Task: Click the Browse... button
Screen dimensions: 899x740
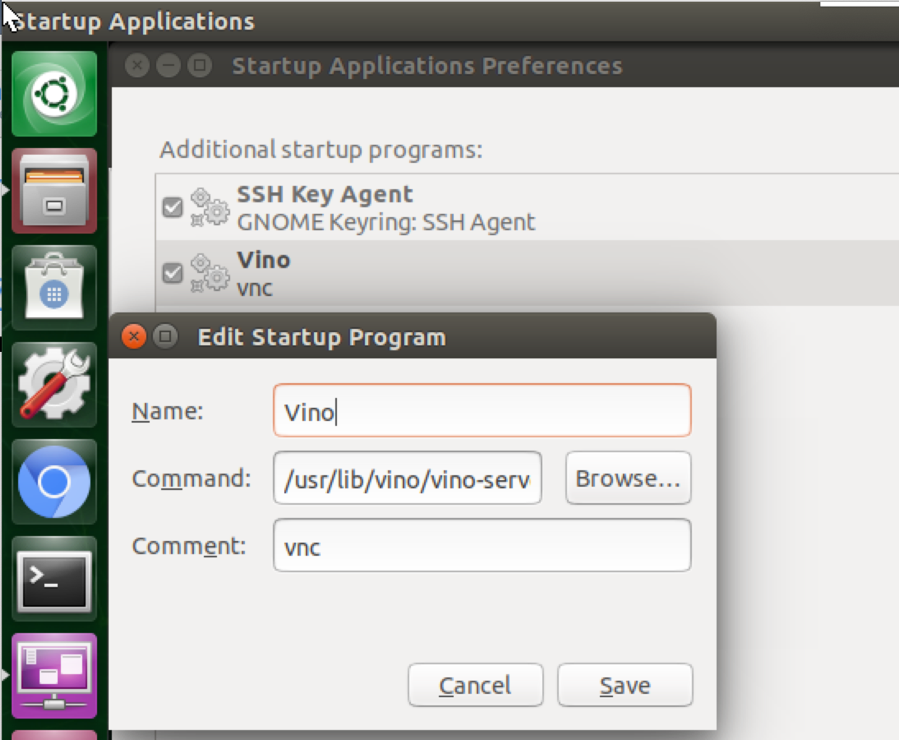Action: click(628, 478)
